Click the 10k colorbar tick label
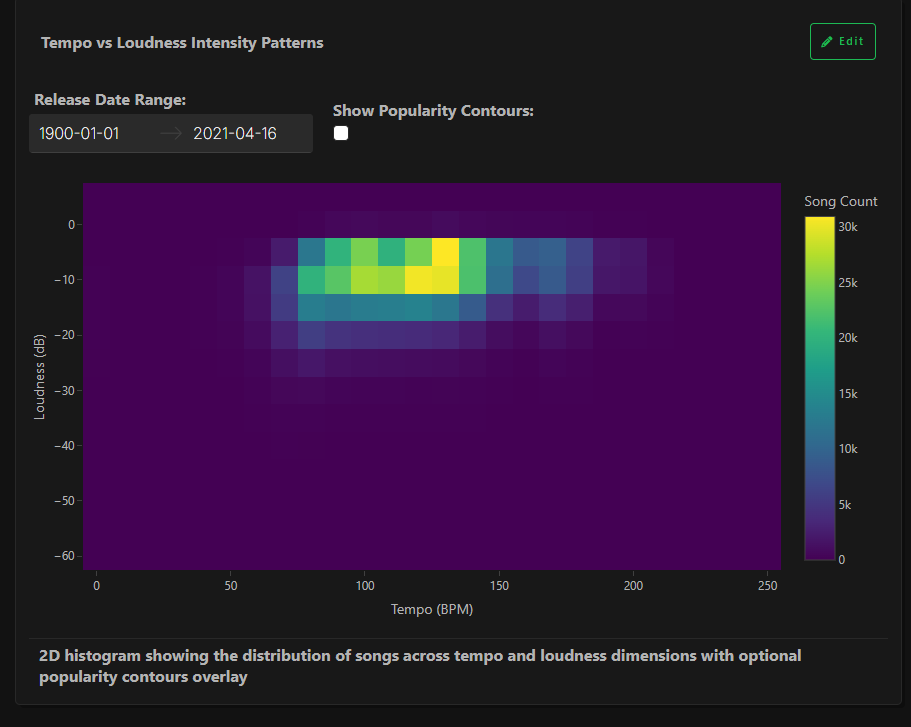 click(x=848, y=449)
